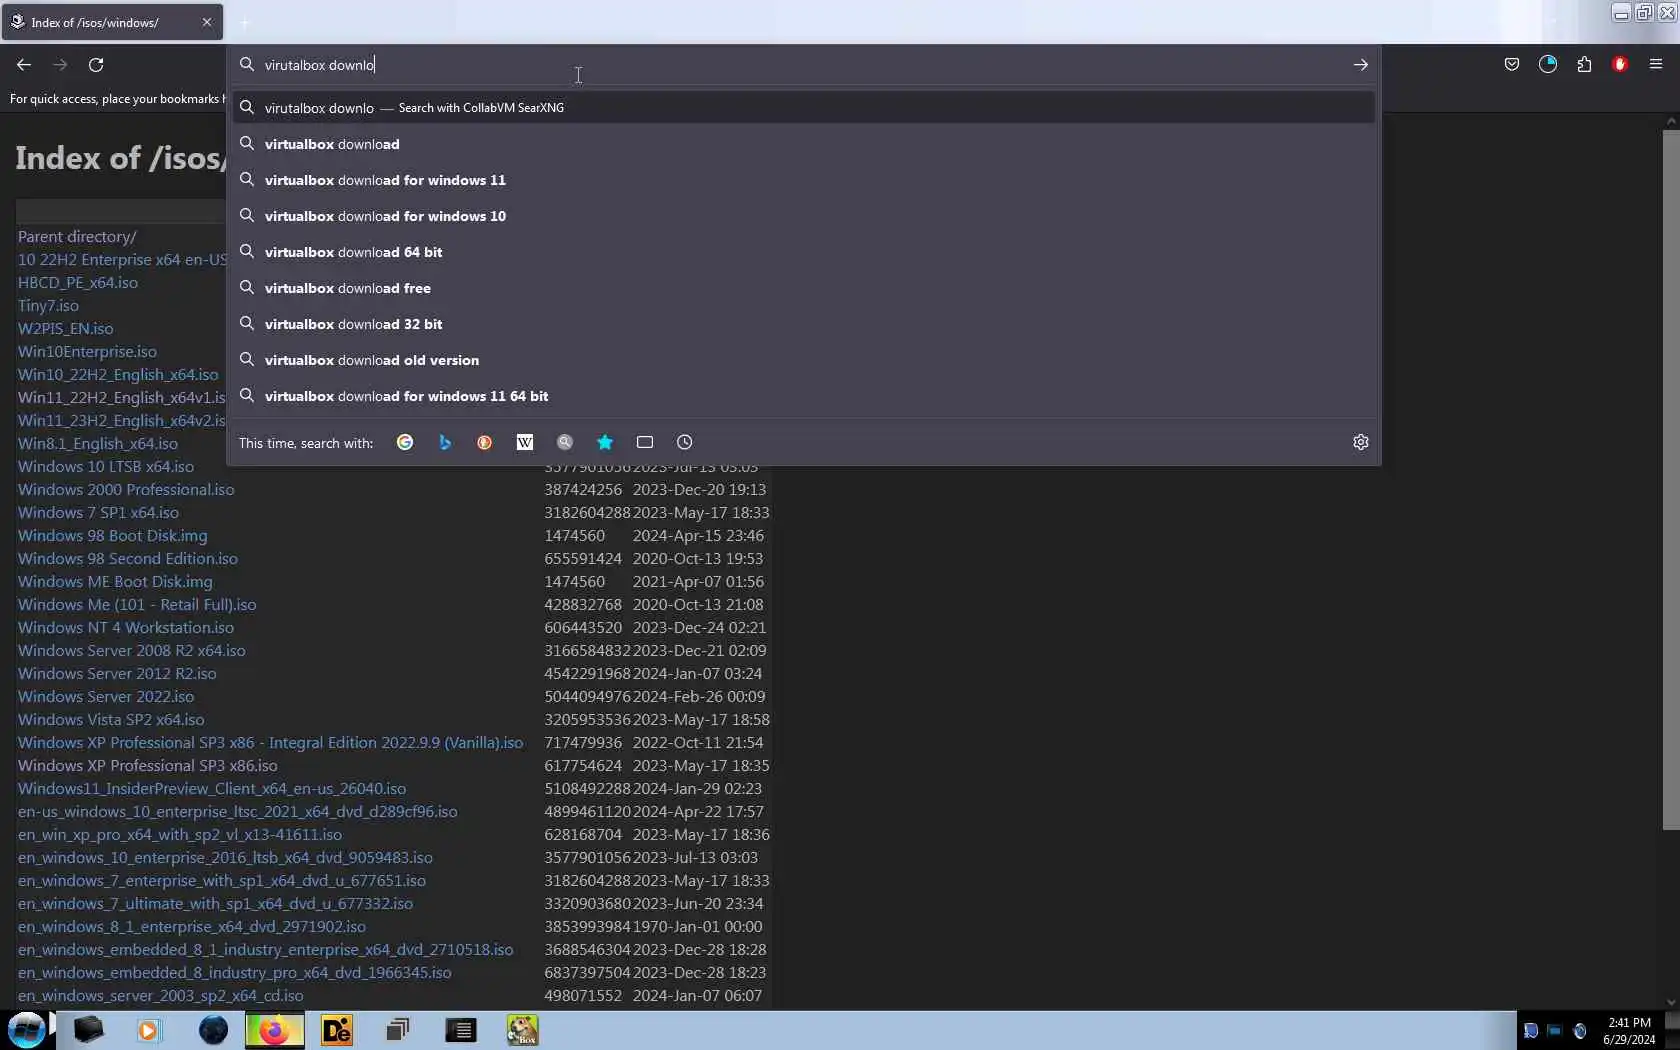The width and height of the screenshot is (1680, 1050).
Task: Search this time with Bing
Action: [445, 442]
